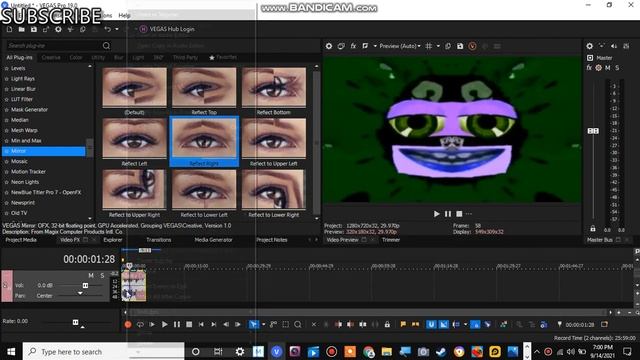The height and width of the screenshot is (360, 640).
Task: Open the overlays grid dropdown arrow
Action: [x=438, y=46]
